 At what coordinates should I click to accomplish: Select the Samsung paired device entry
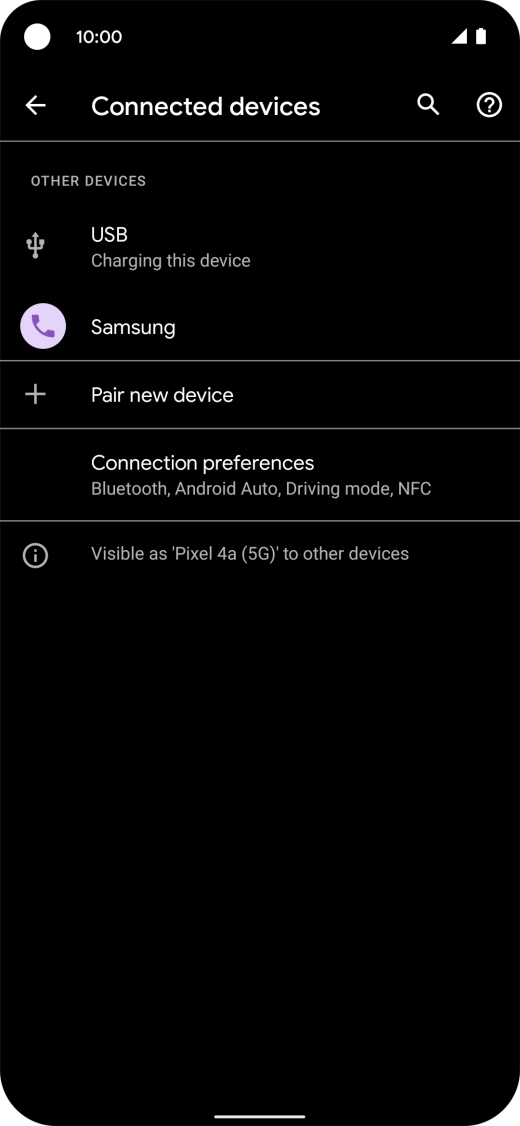(x=260, y=327)
